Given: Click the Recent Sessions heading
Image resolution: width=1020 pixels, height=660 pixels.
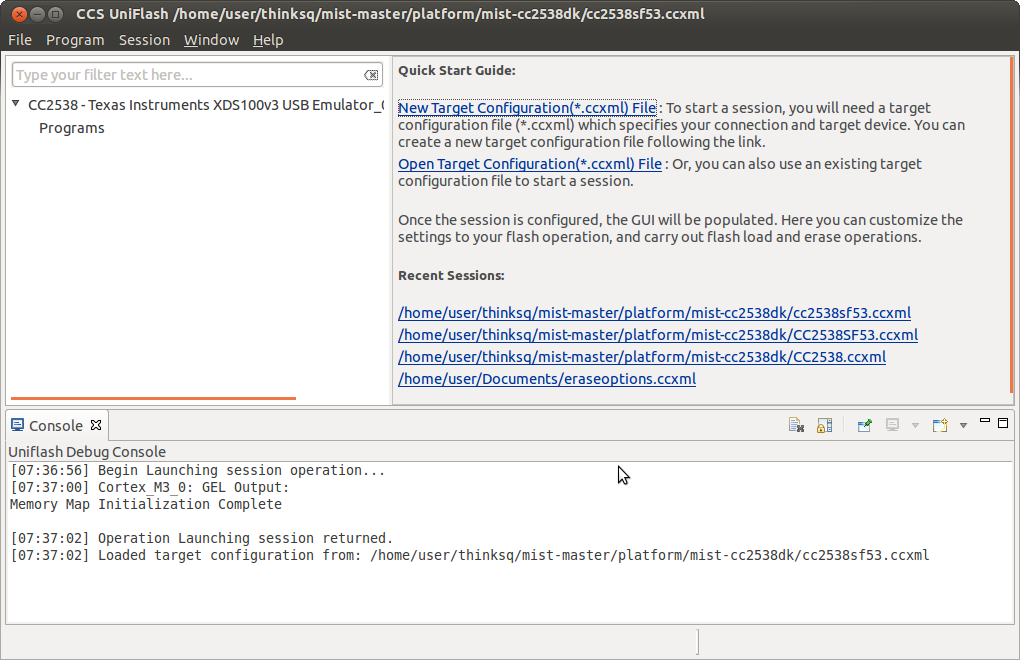Looking at the screenshot, I should 451,276.
